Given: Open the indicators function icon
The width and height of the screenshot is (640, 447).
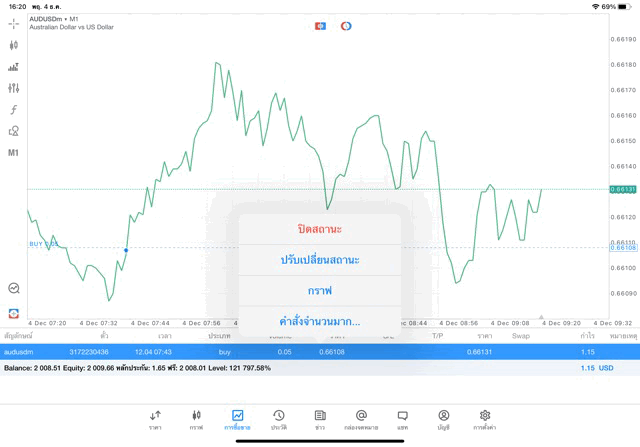Looking at the screenshot, I should coord(14,110).
